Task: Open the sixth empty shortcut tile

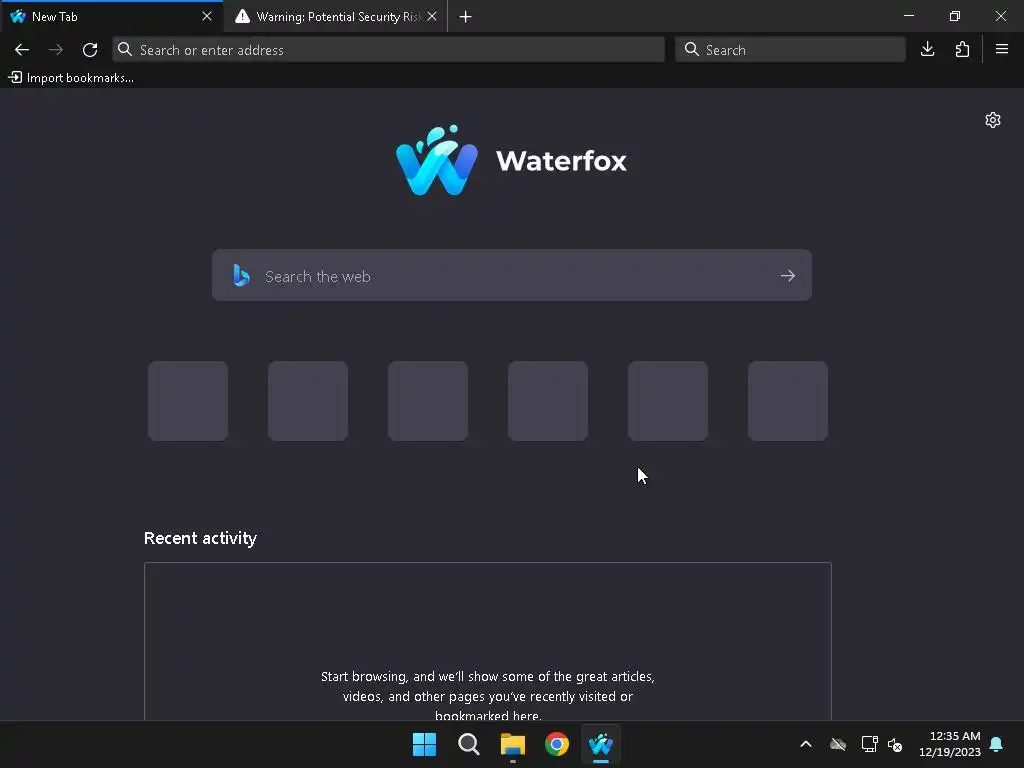Action: [x=788, y=401]
